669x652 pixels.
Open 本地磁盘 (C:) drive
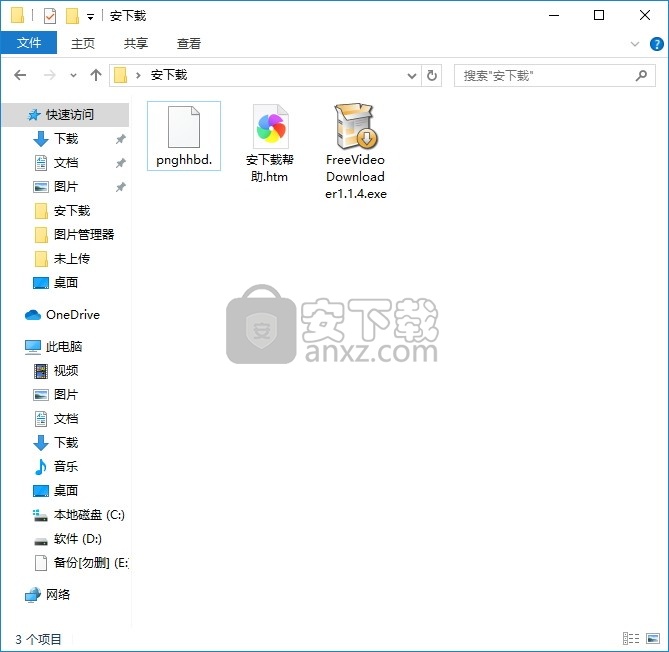pos(89,515)
